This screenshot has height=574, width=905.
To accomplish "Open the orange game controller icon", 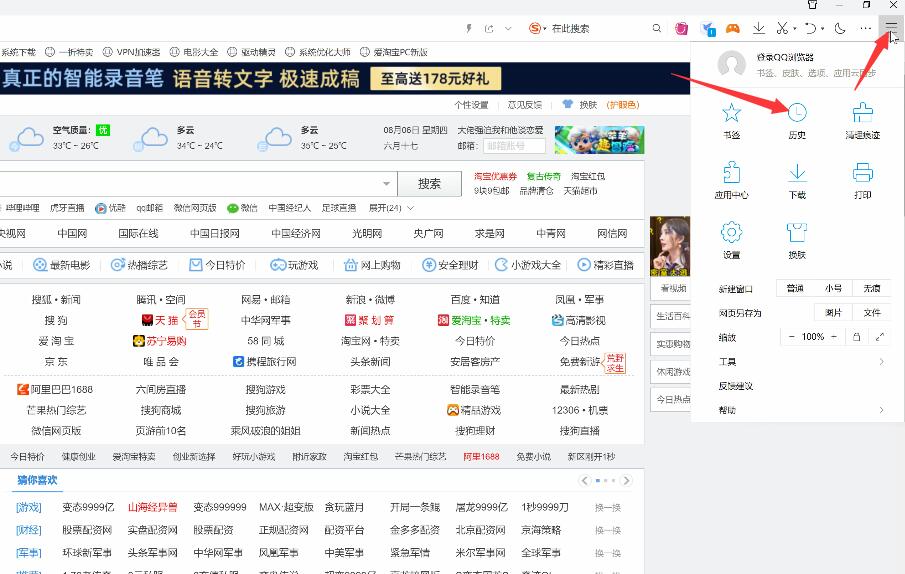I will pyautogui.click(x=733, y=28).
